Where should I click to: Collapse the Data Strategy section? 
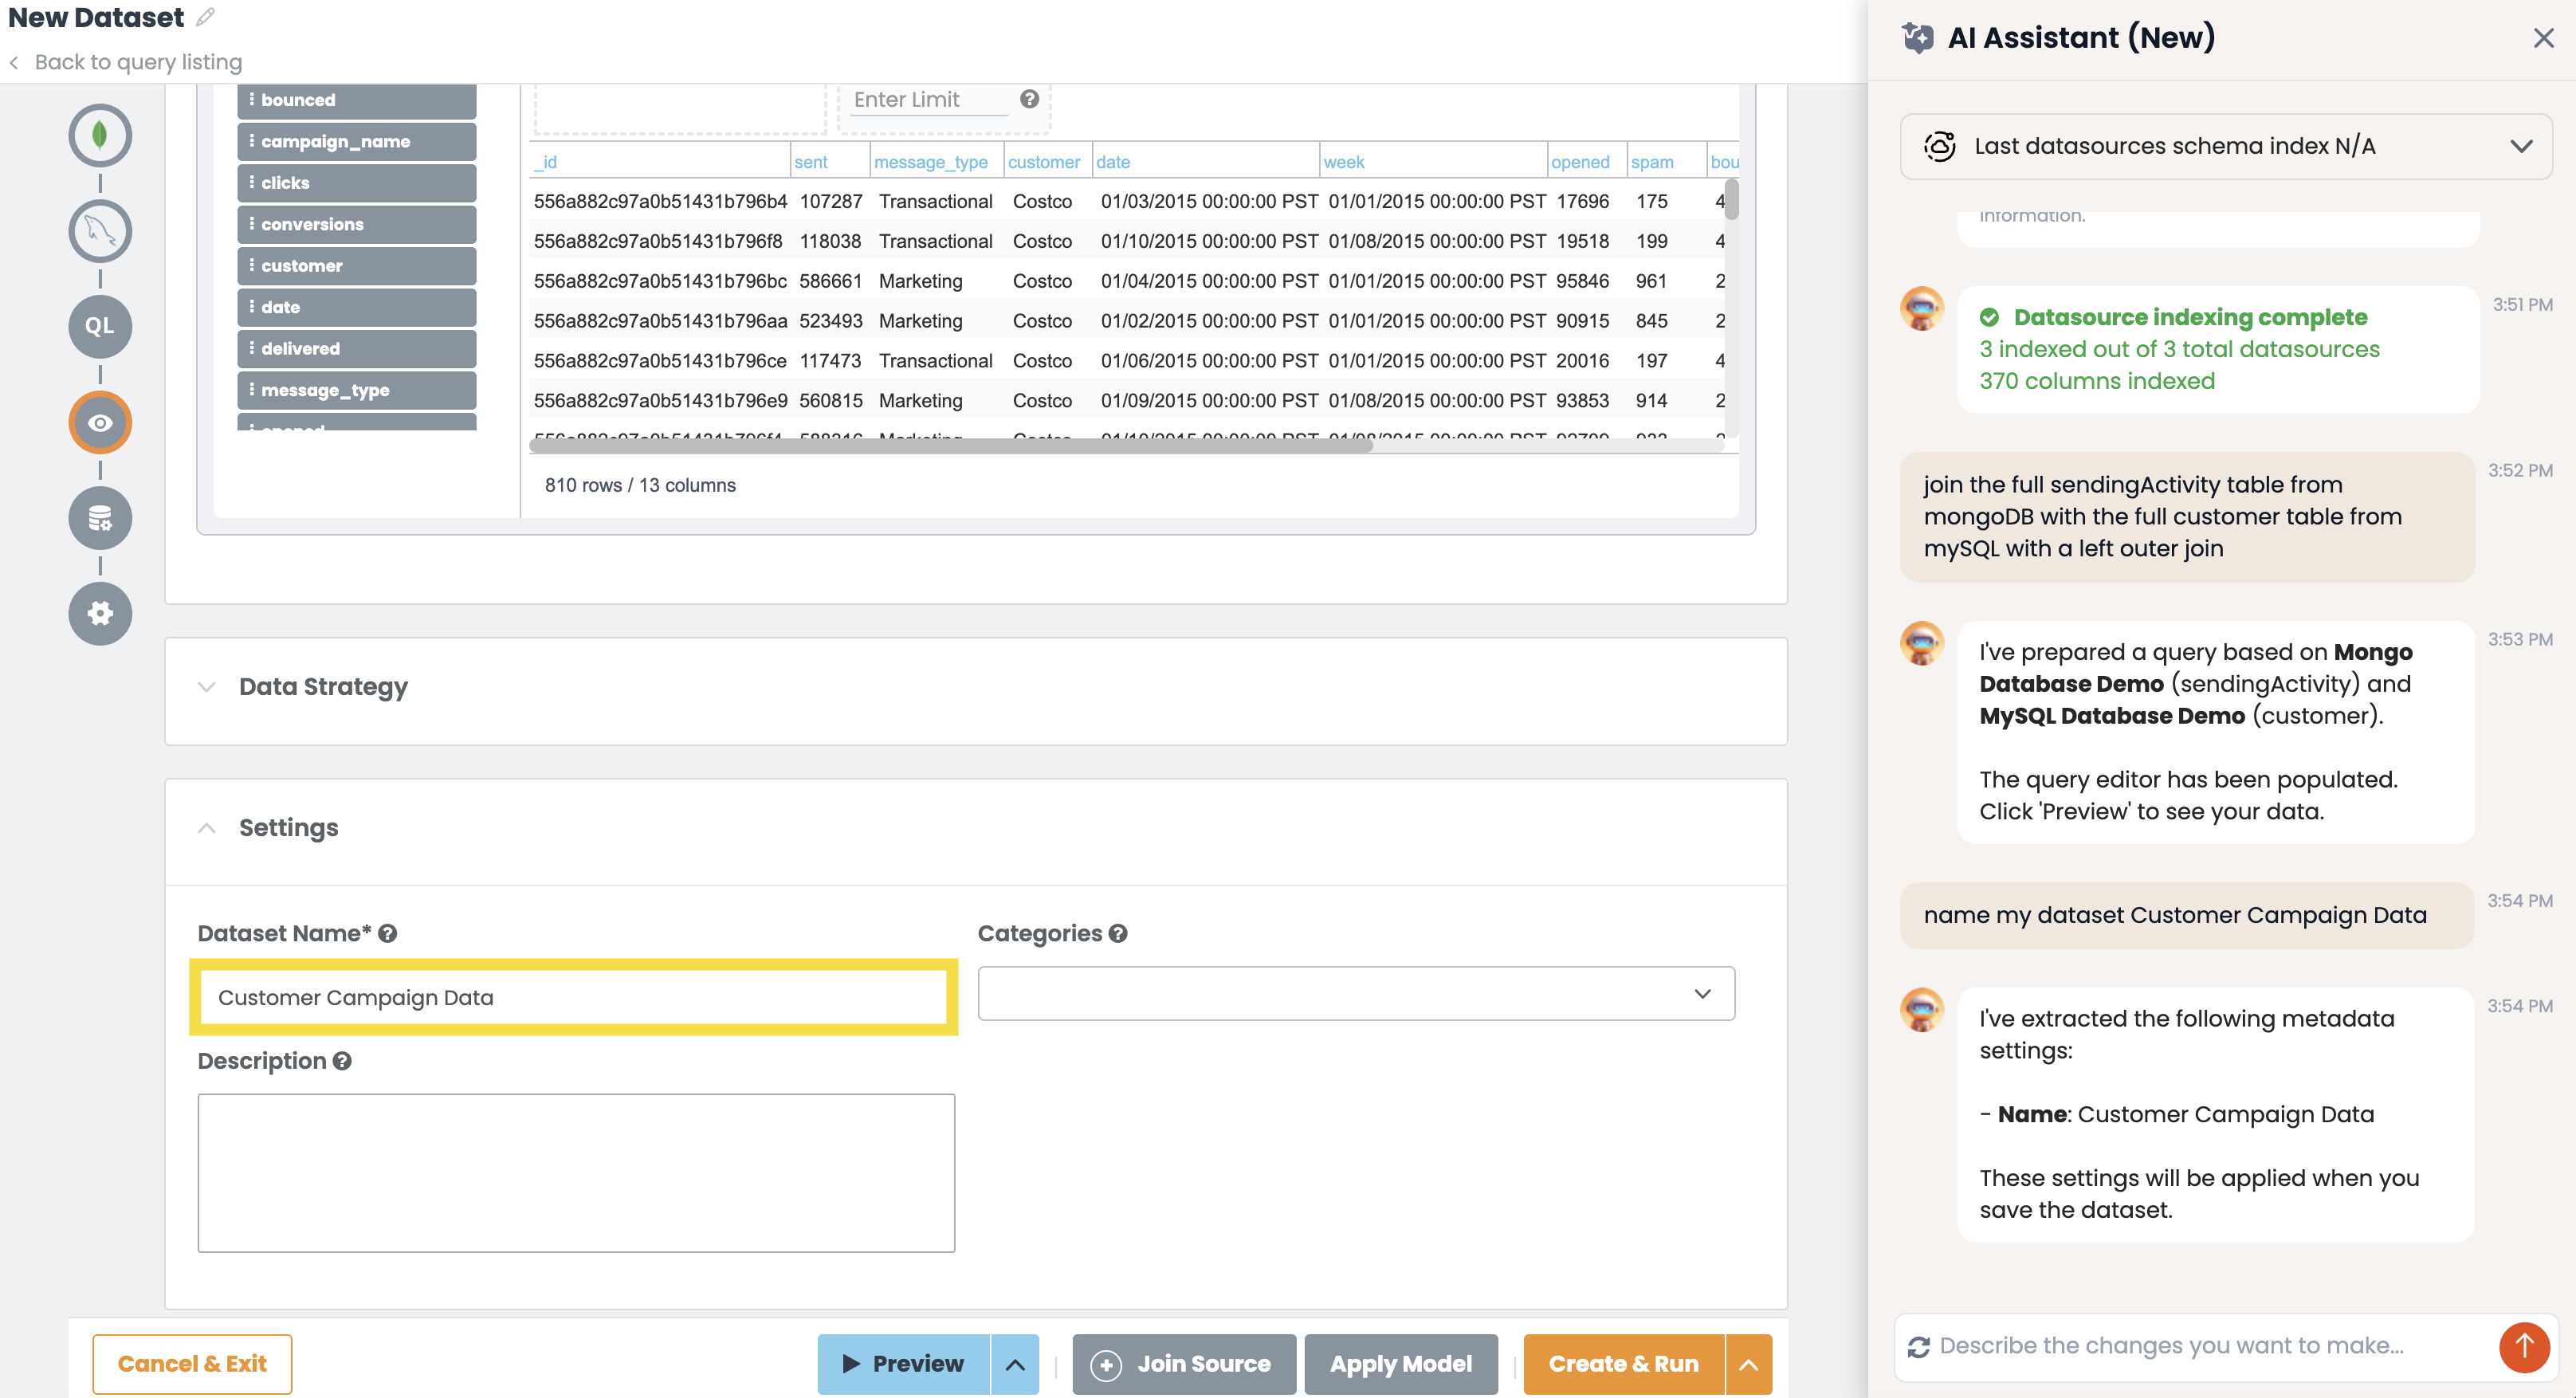(207, 687)
